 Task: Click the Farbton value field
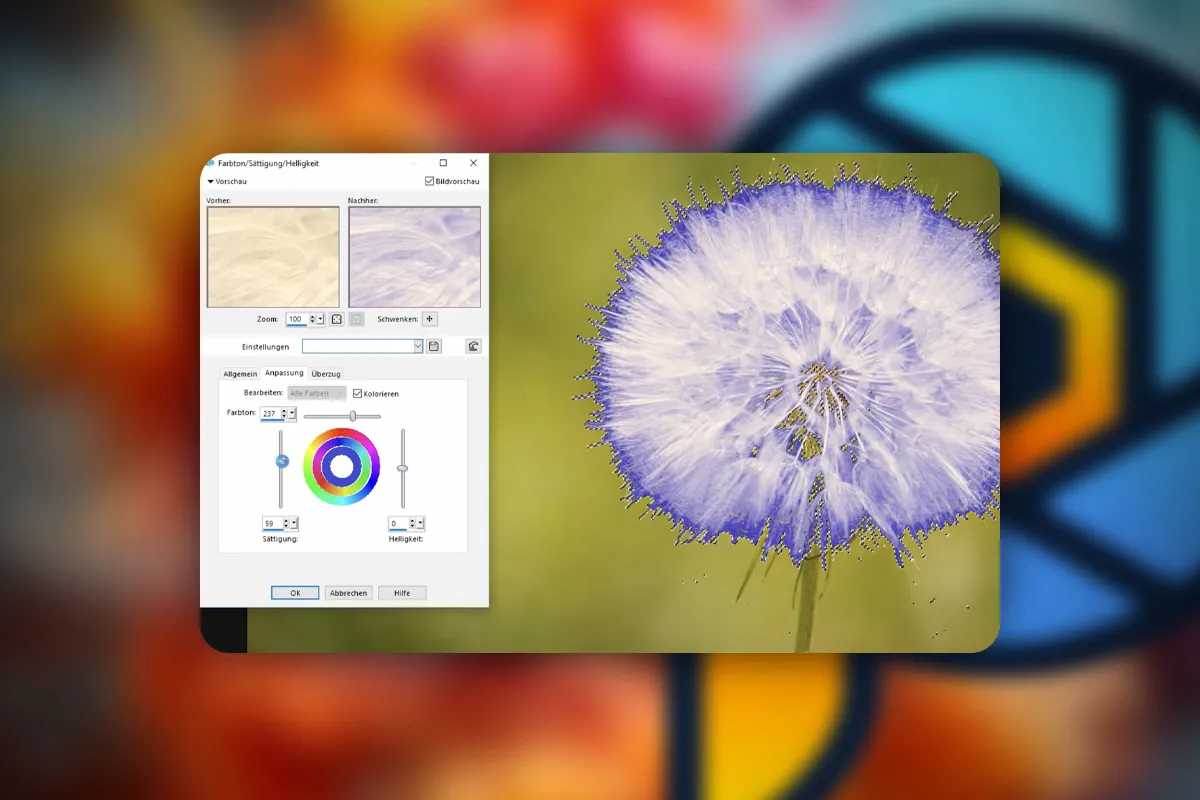point(270,413)
